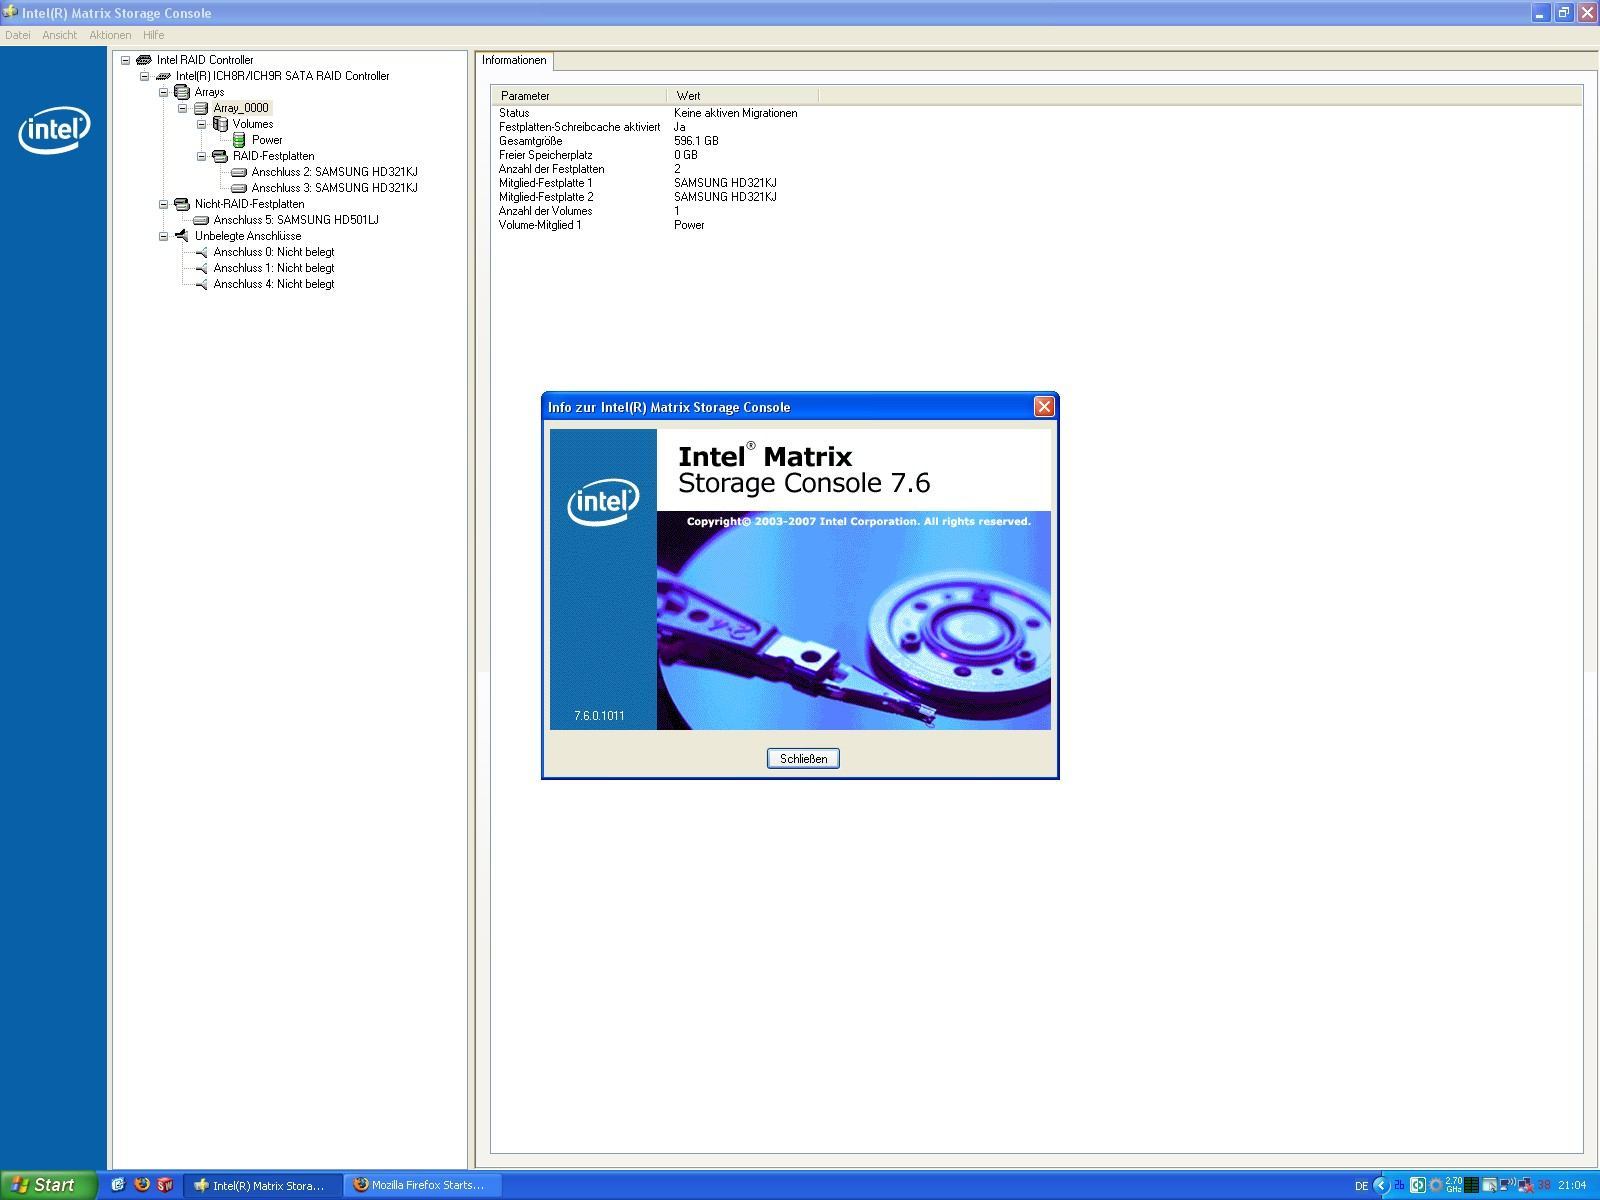Click the disconnected network tray icon with red X
Image resolution: width=1600 pixels, height=1200 pixels.
(x=1526, y=1186)
